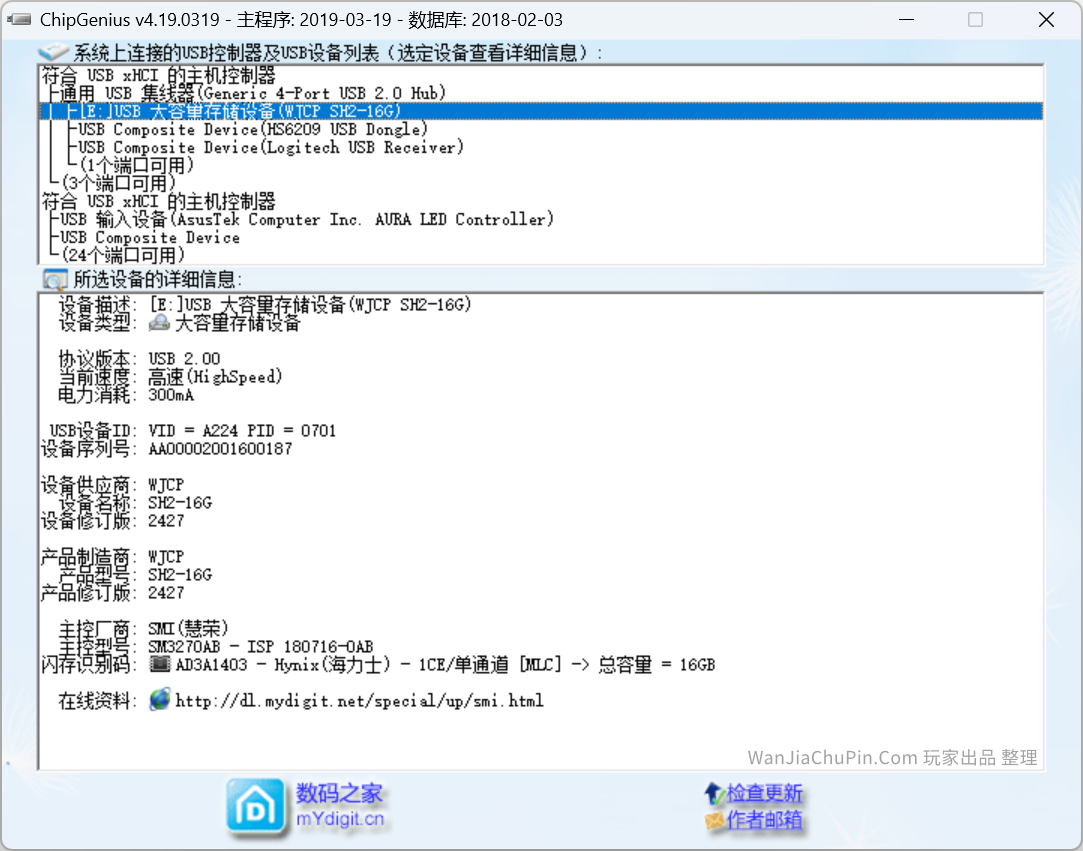
Task: Visit the 数码之家 mYdigit.cn link
Action: [x=339, y=806]
